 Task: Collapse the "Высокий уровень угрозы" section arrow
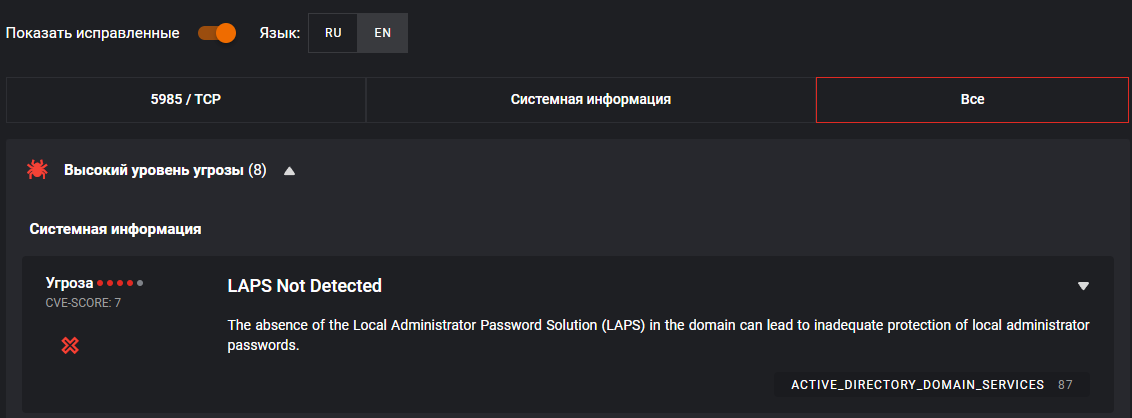point(289,171)
